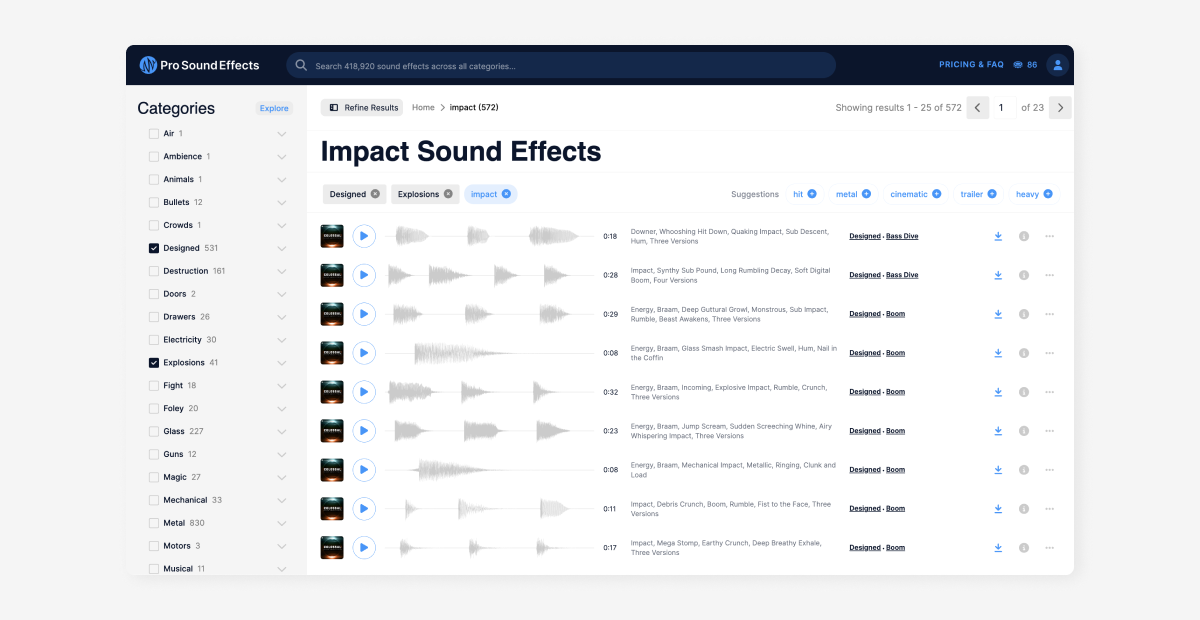The image size is (1200, 620).
Task: Download the Downer Whooshing Hit Down sound
Action: pos(997,235)
